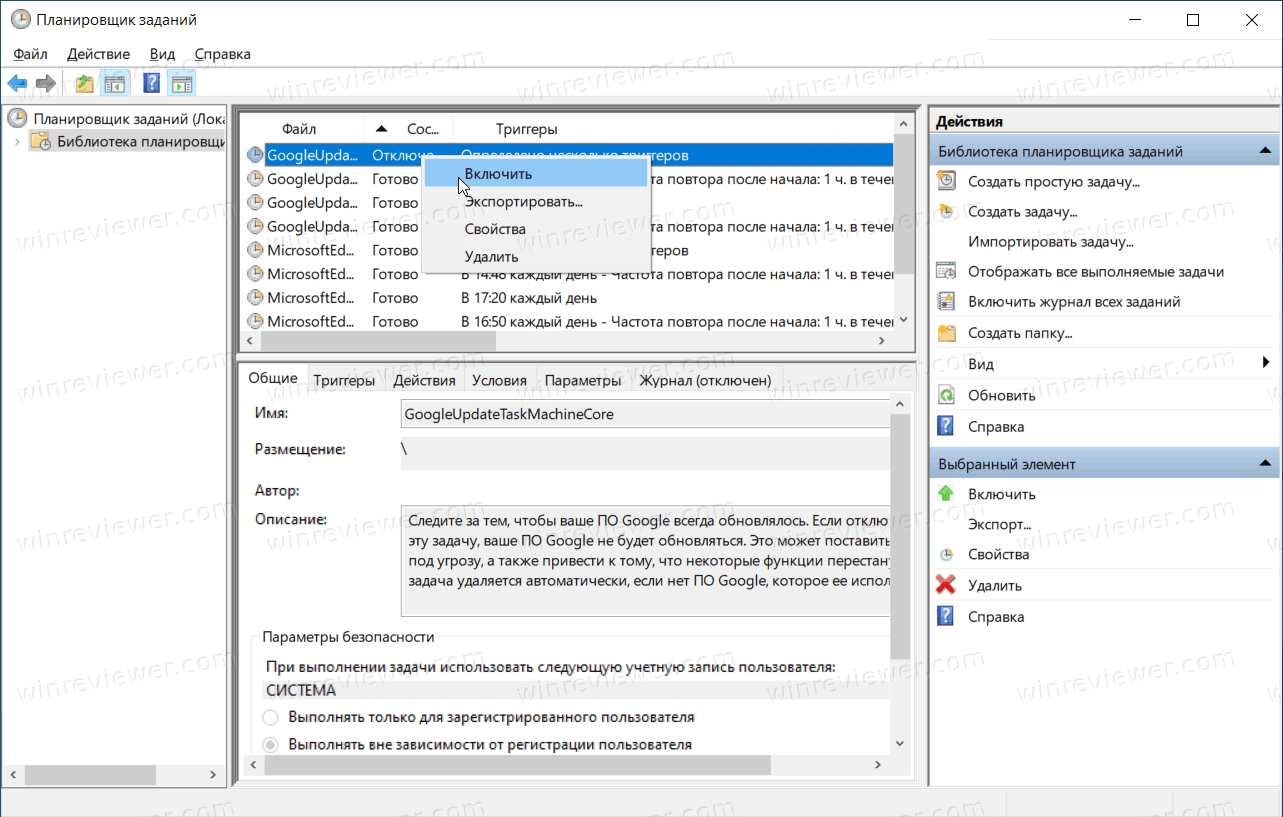1283x817 pixels.
Task: Select Выполнять вне зависимости от регистрации radio
Action: tap(270, 745)
